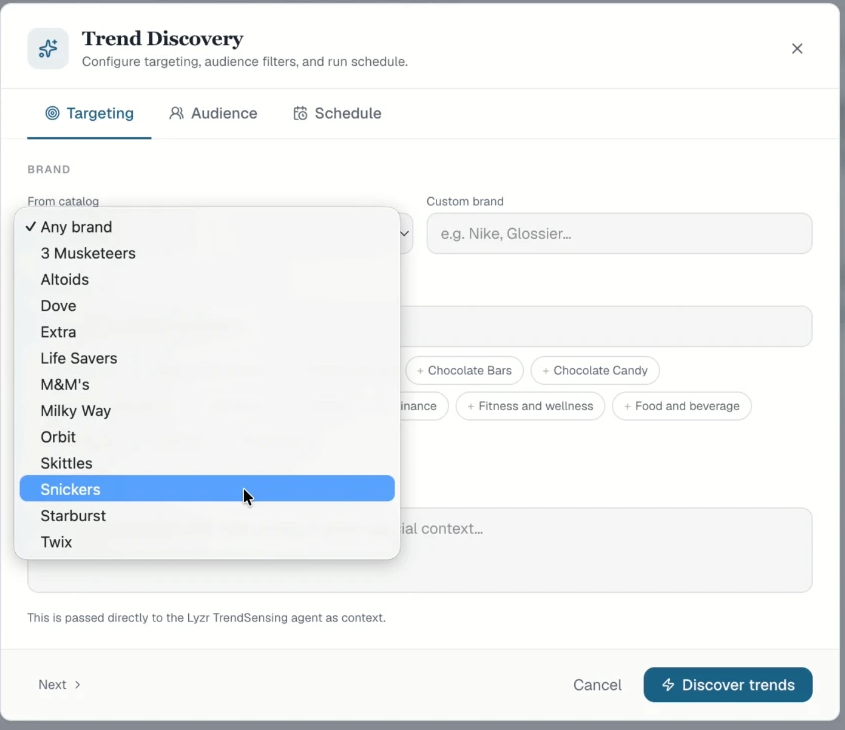Click the From catalog dropdown chevron

click(405, 234)
